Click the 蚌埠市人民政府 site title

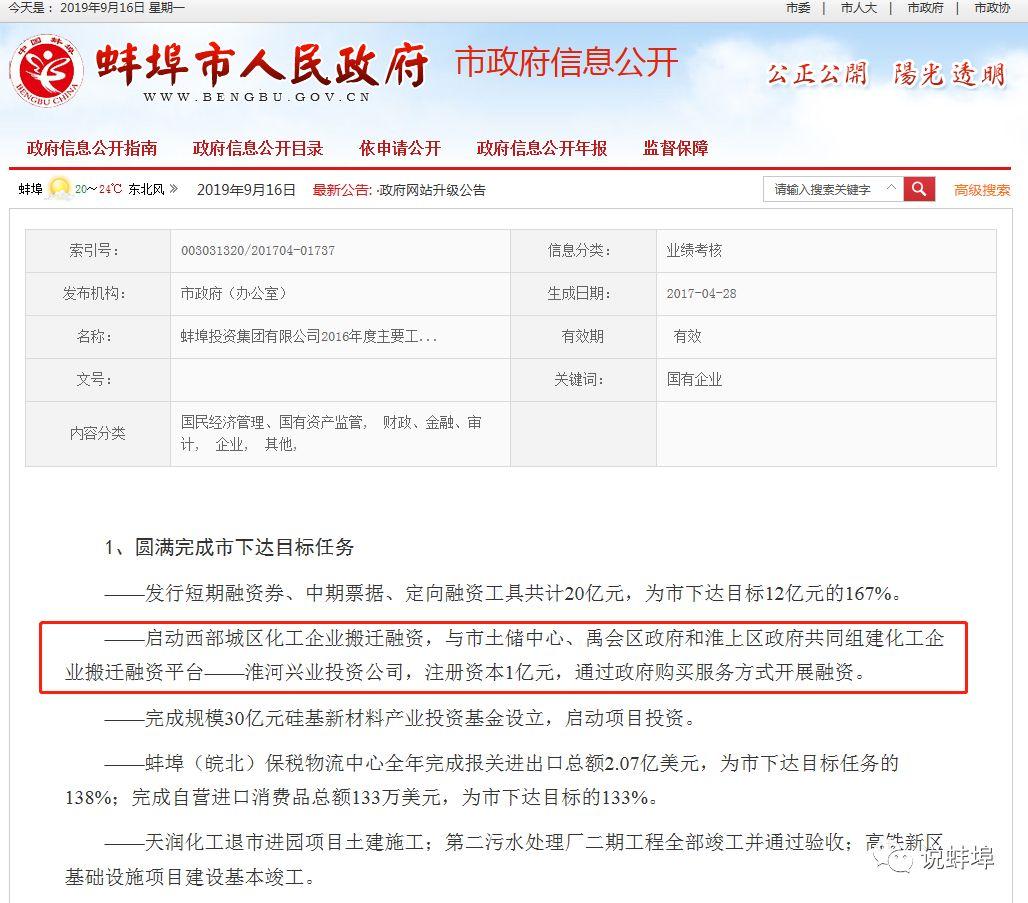pyautogui.click(x=262, y=65)
